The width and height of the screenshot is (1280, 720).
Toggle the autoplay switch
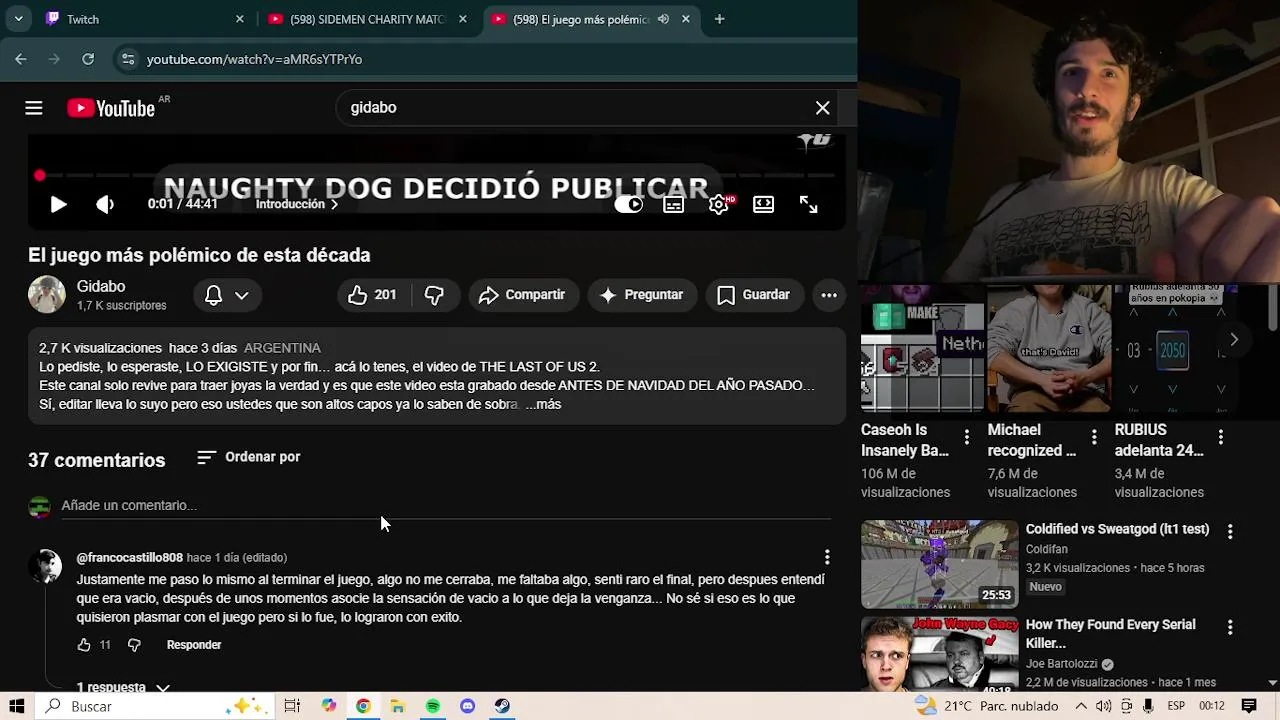pyautogui.click(x=629, y=204)
